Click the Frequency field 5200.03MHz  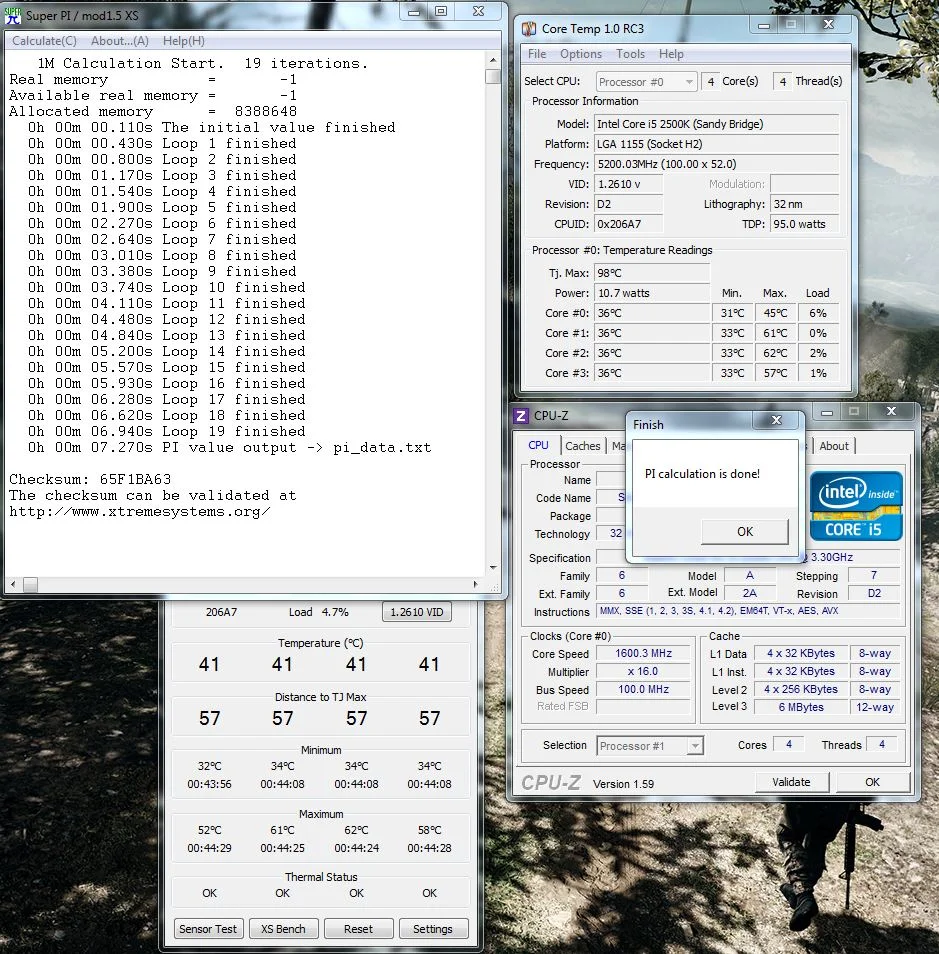click(716, 164)
